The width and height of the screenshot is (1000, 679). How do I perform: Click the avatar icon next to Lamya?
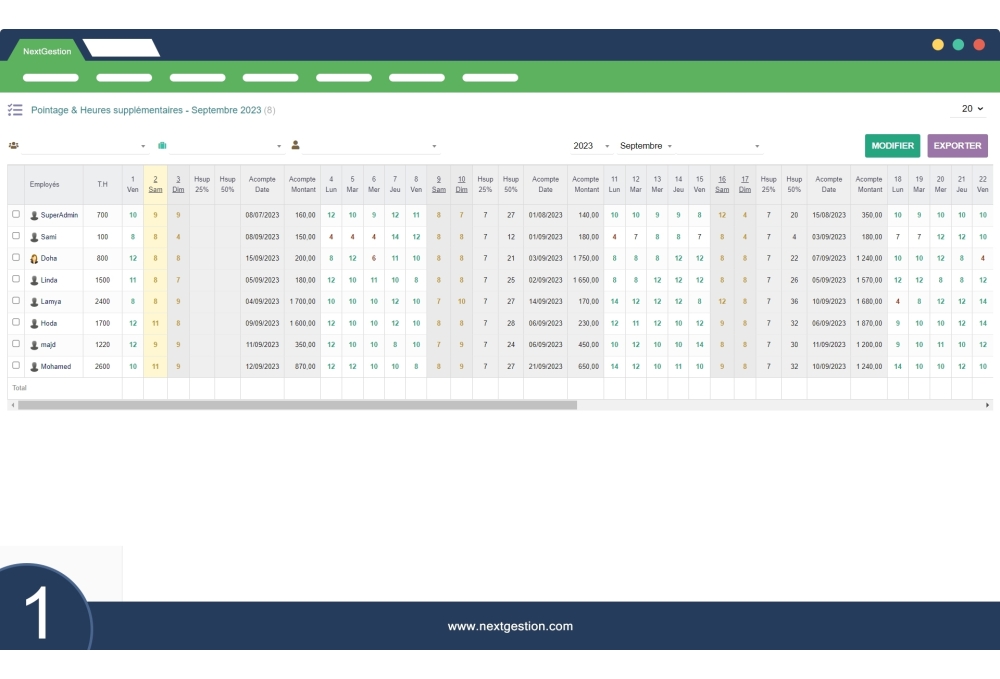pos(34,301)
